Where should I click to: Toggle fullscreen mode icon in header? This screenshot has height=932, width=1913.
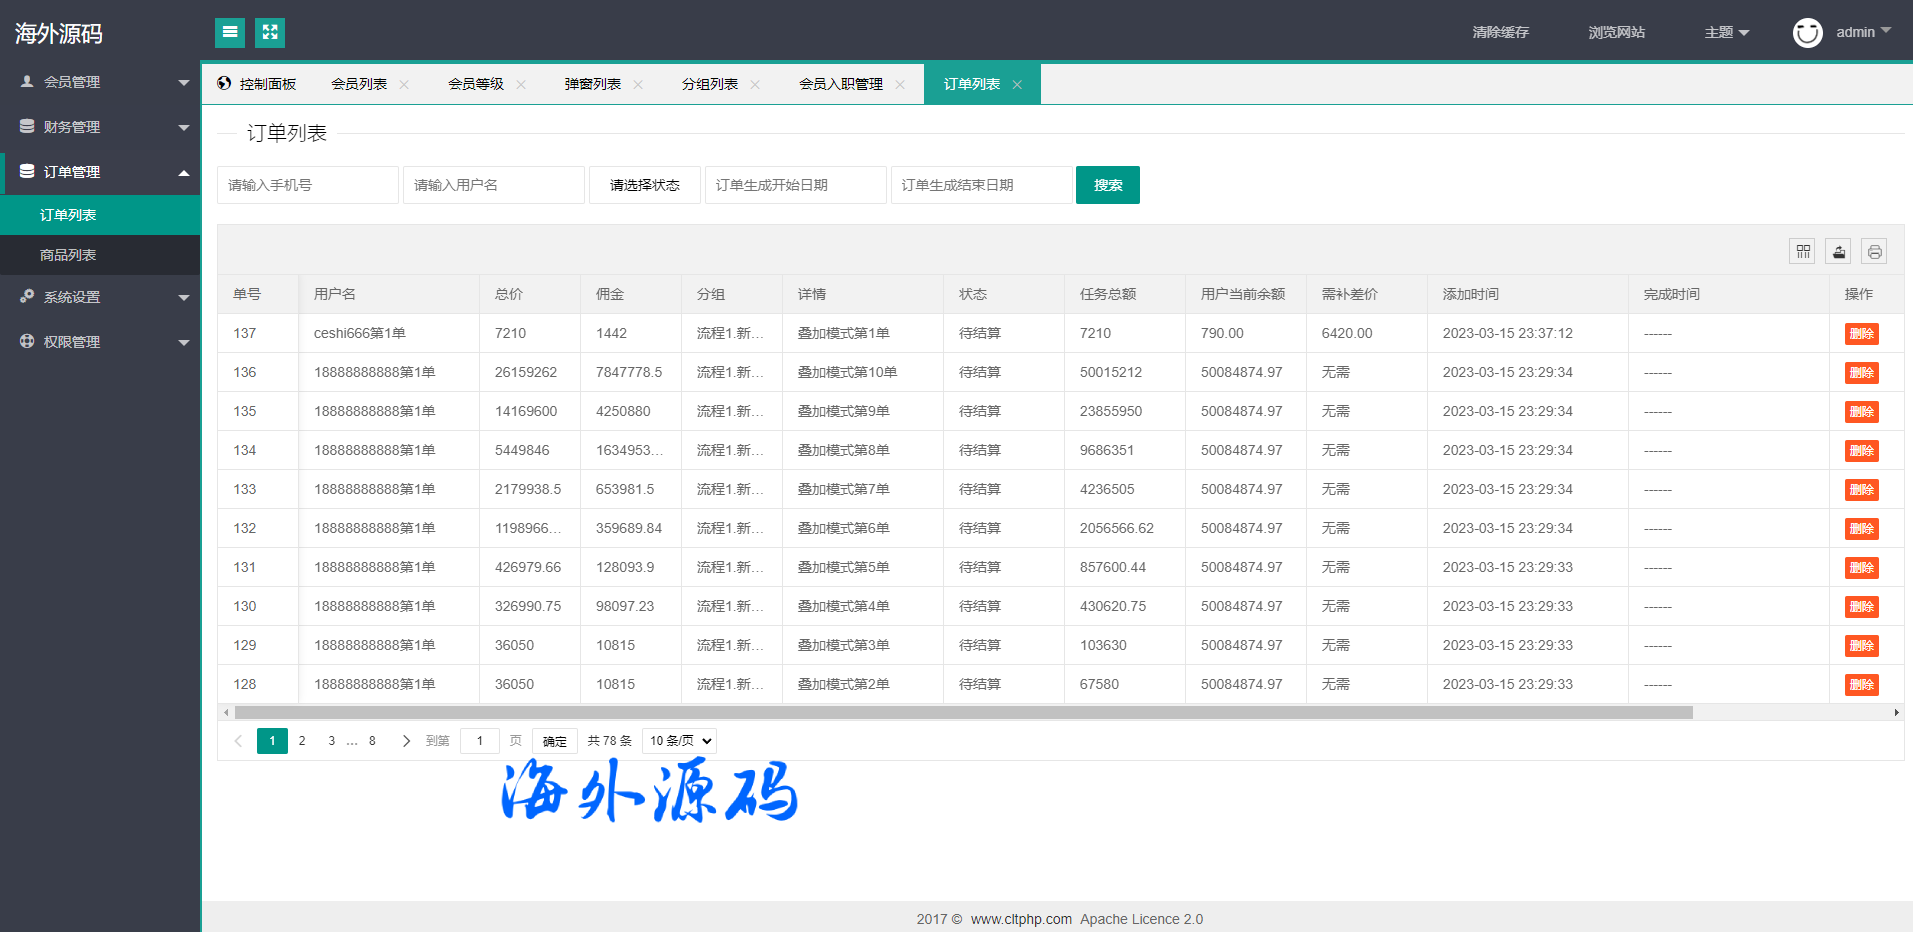pyautogui.click(x=270, y=33)
